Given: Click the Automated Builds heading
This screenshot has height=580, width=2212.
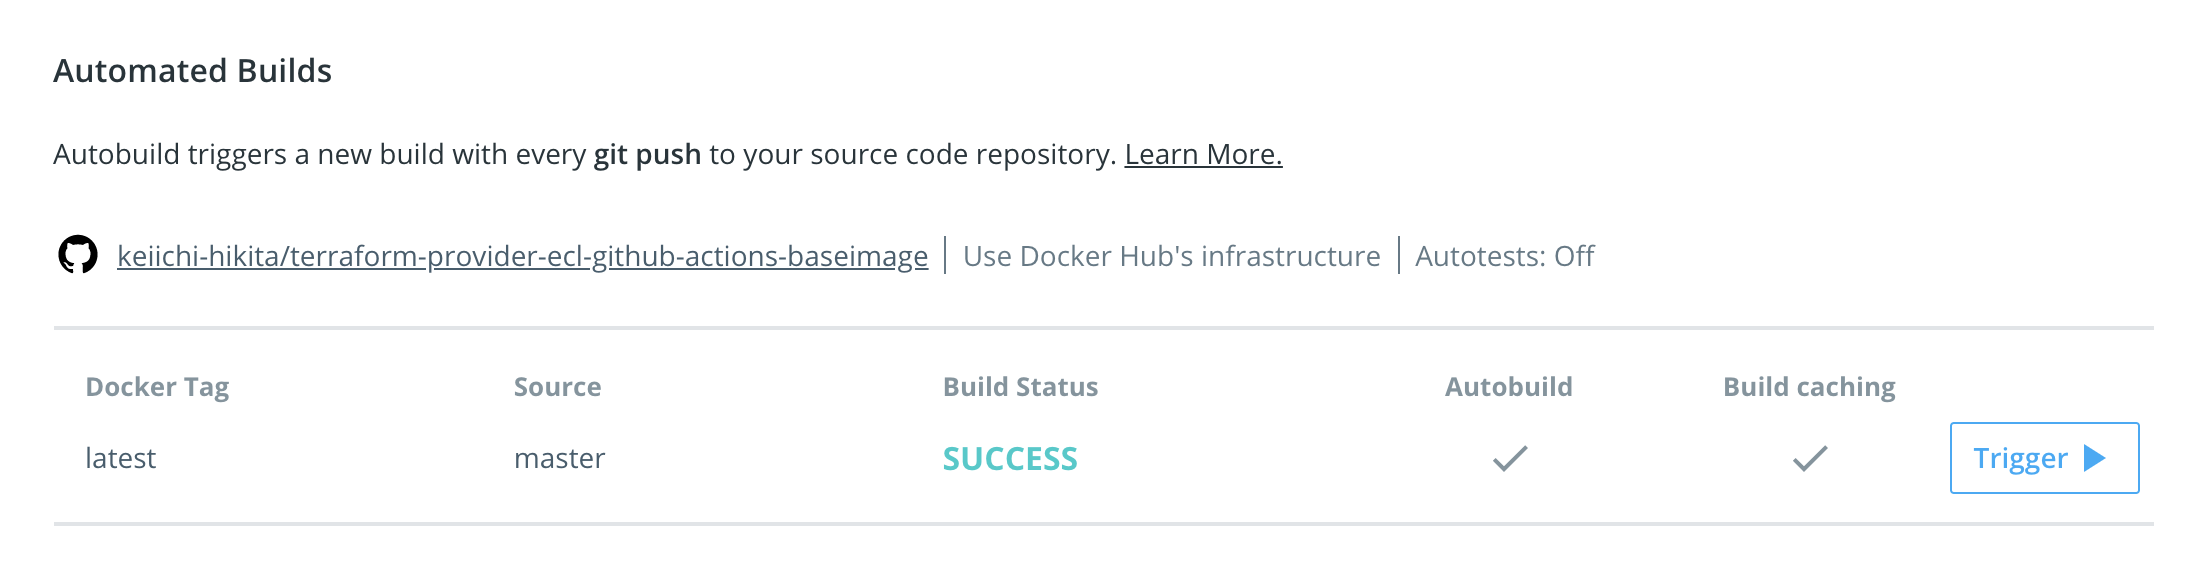Looking at the screenshot, I should [193, 71].
